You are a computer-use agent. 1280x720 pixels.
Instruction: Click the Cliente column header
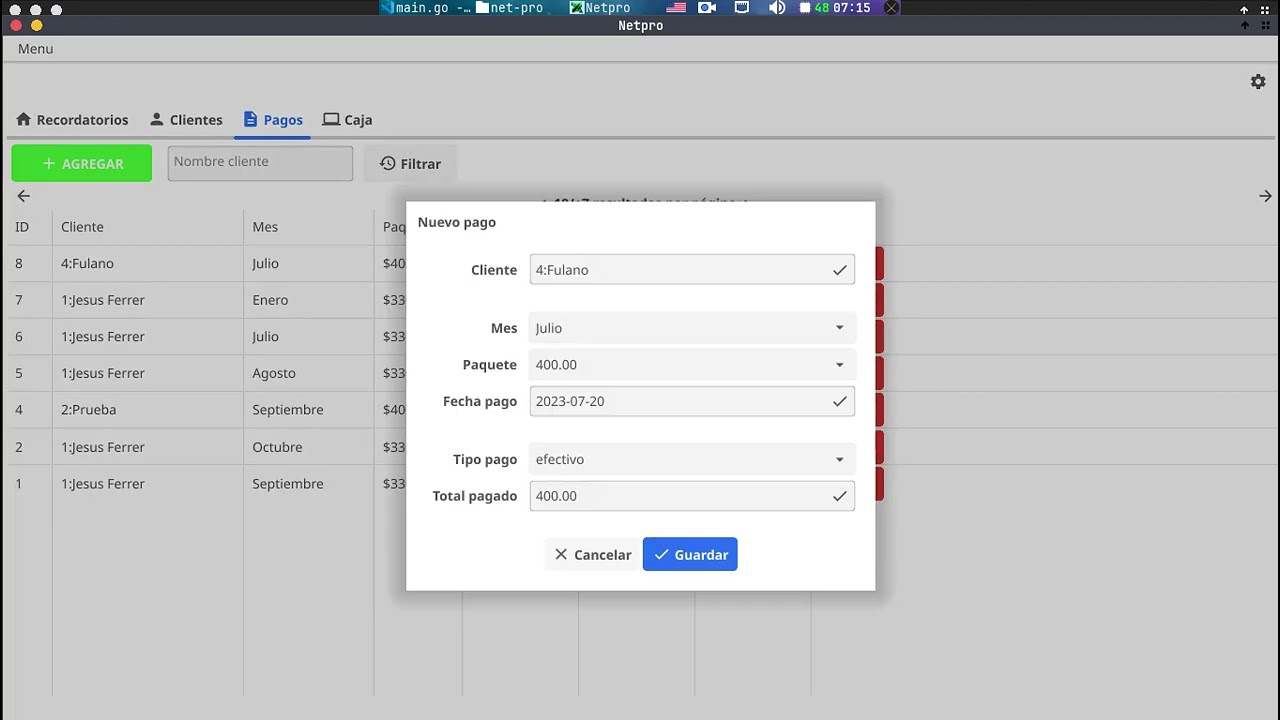click(82, 227)
